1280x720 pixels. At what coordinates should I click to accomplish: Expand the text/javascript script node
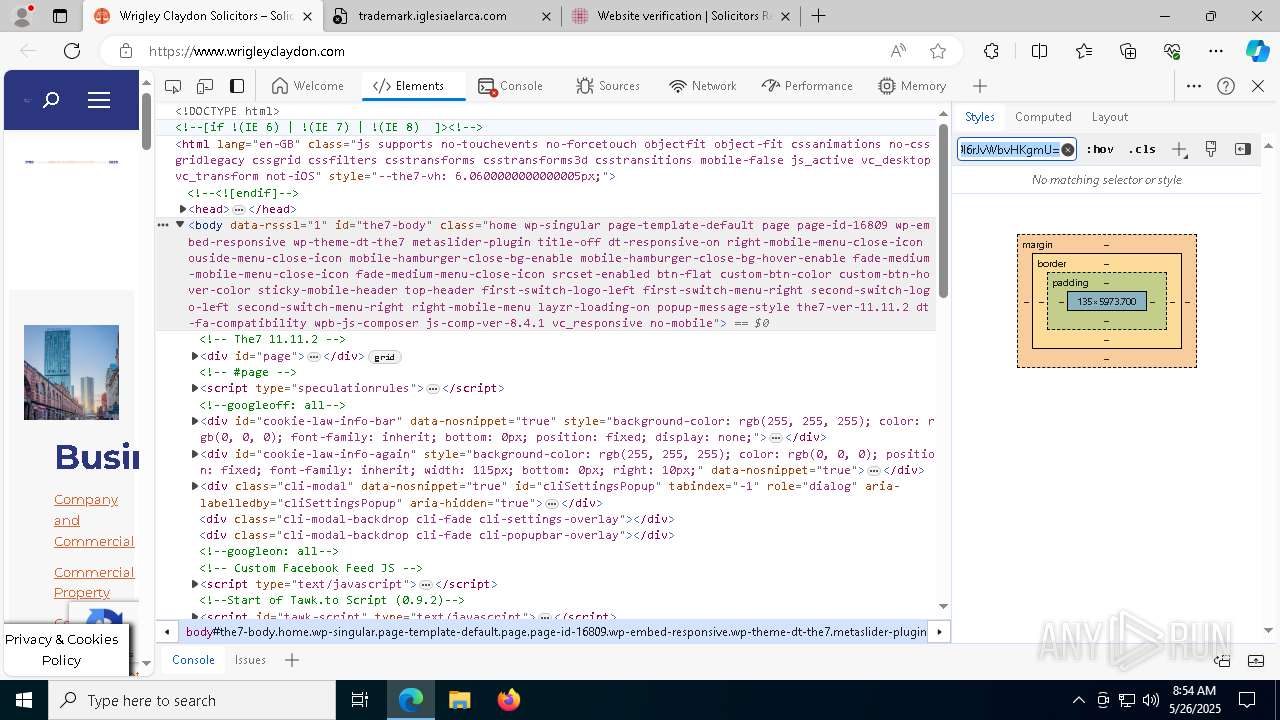(x=195, y=584)
